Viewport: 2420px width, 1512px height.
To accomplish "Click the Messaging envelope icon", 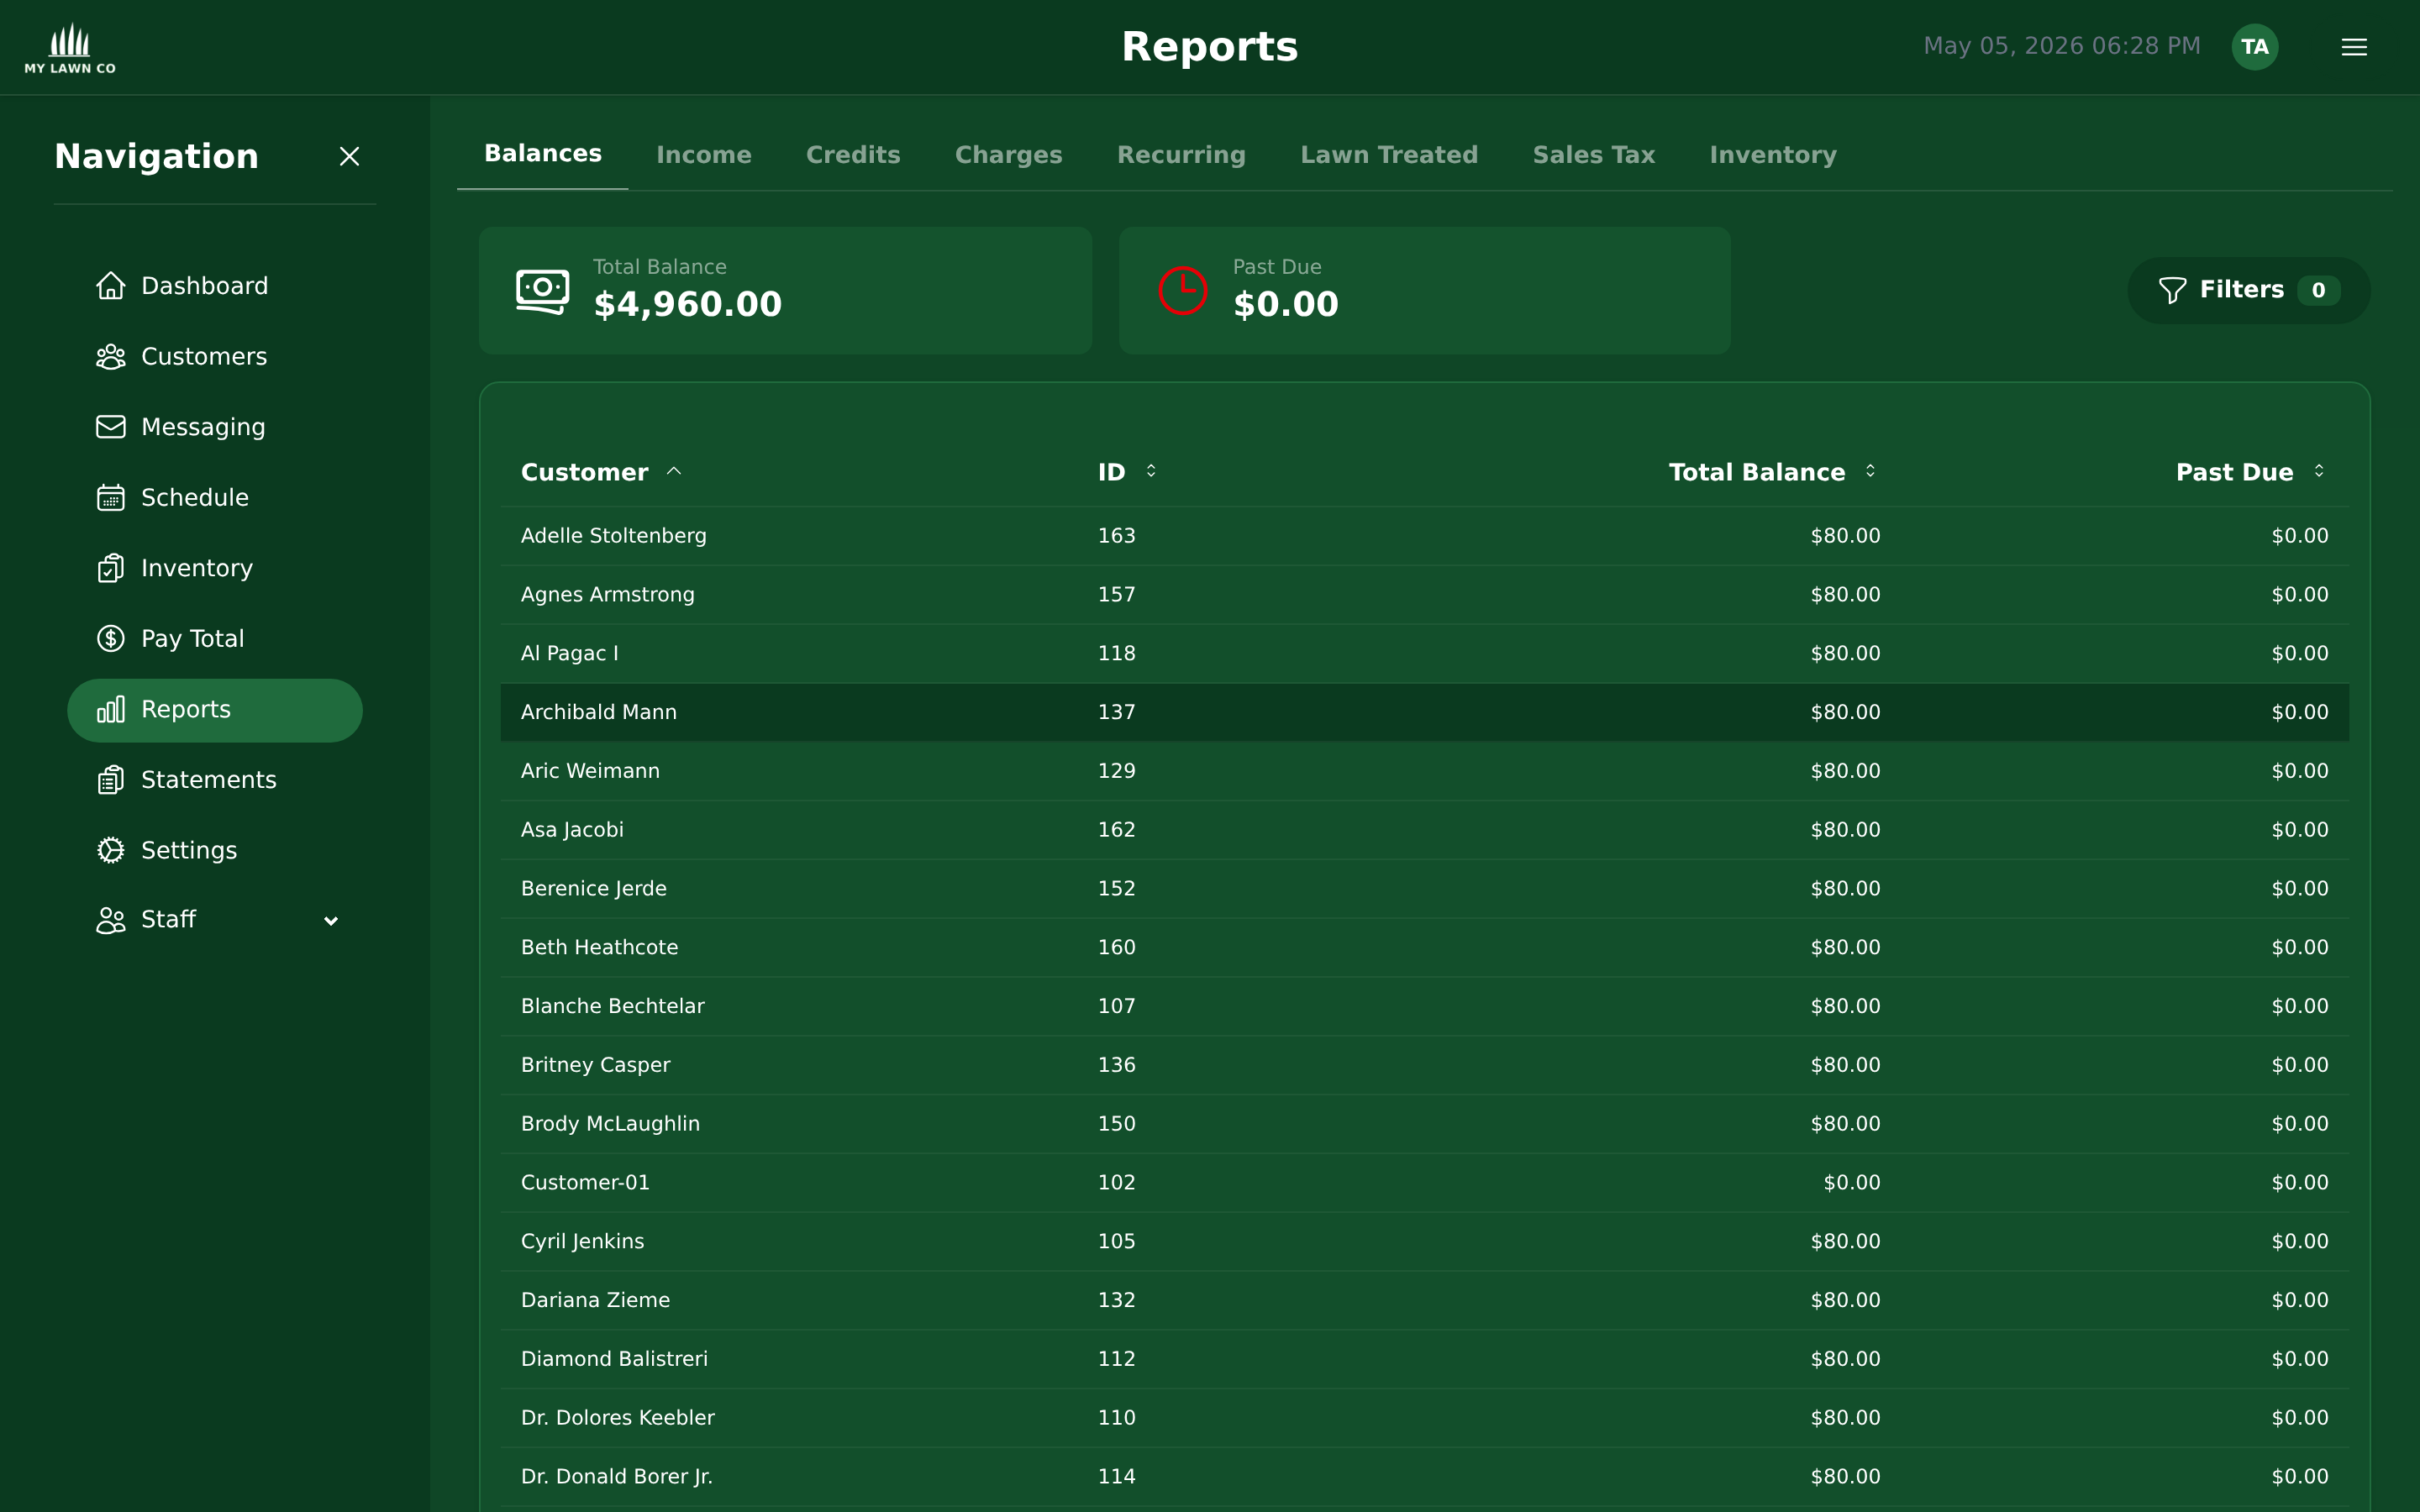I will point(111,427).
